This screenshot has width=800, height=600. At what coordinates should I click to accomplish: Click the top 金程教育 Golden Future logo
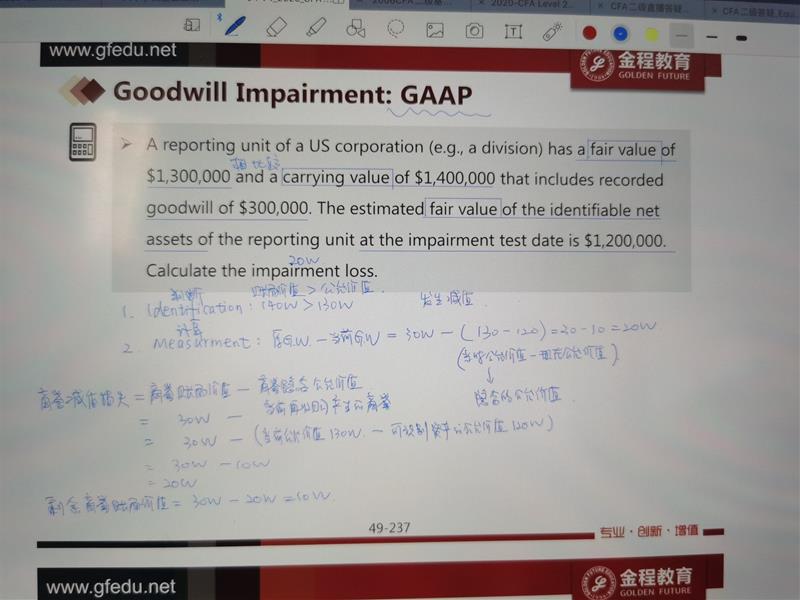tap(637, 66)
